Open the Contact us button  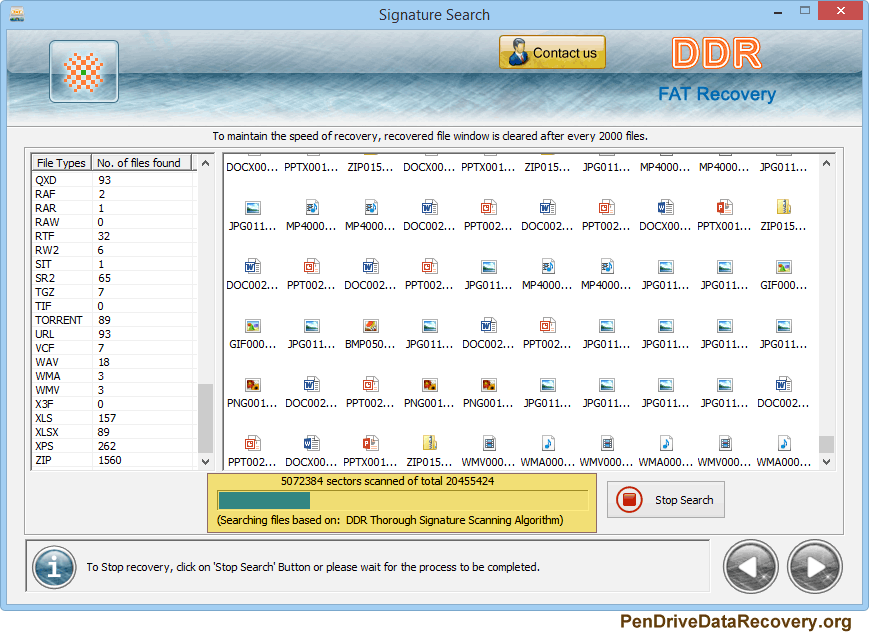coord(552,52)
